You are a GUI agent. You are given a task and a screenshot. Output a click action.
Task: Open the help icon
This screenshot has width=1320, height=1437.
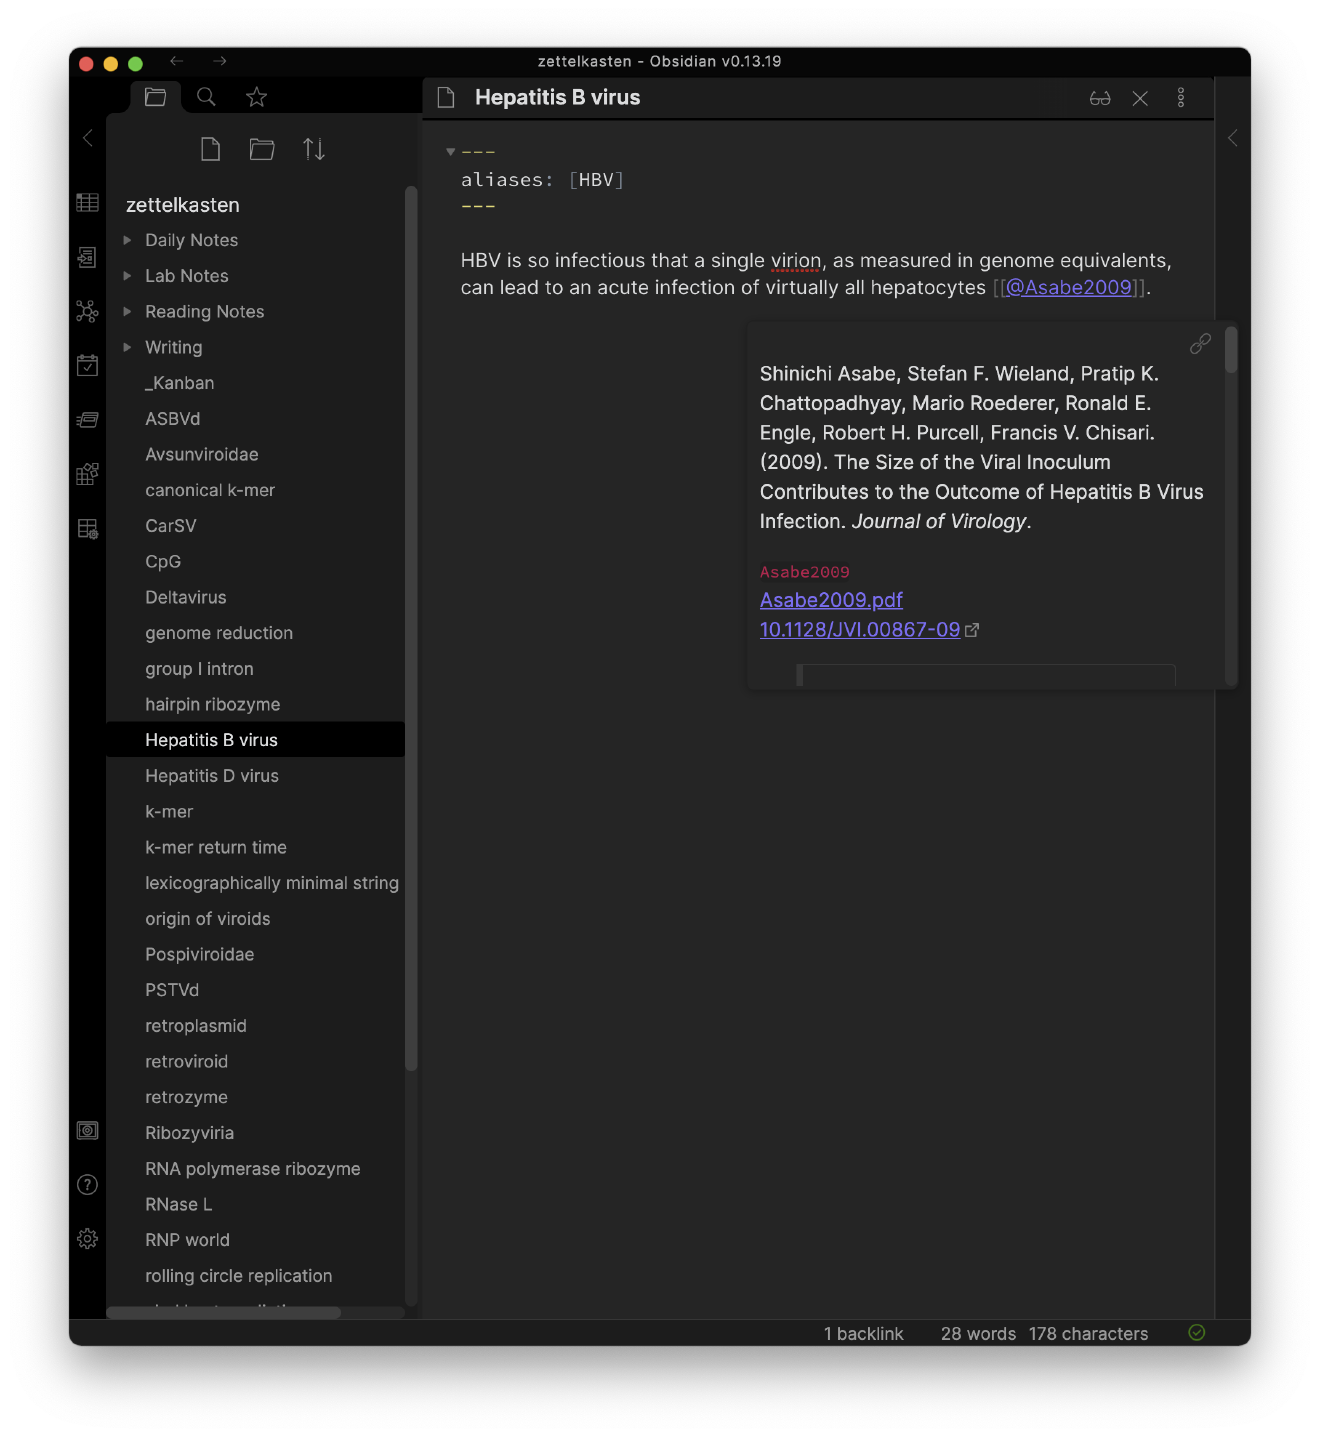pos(88,1185)
